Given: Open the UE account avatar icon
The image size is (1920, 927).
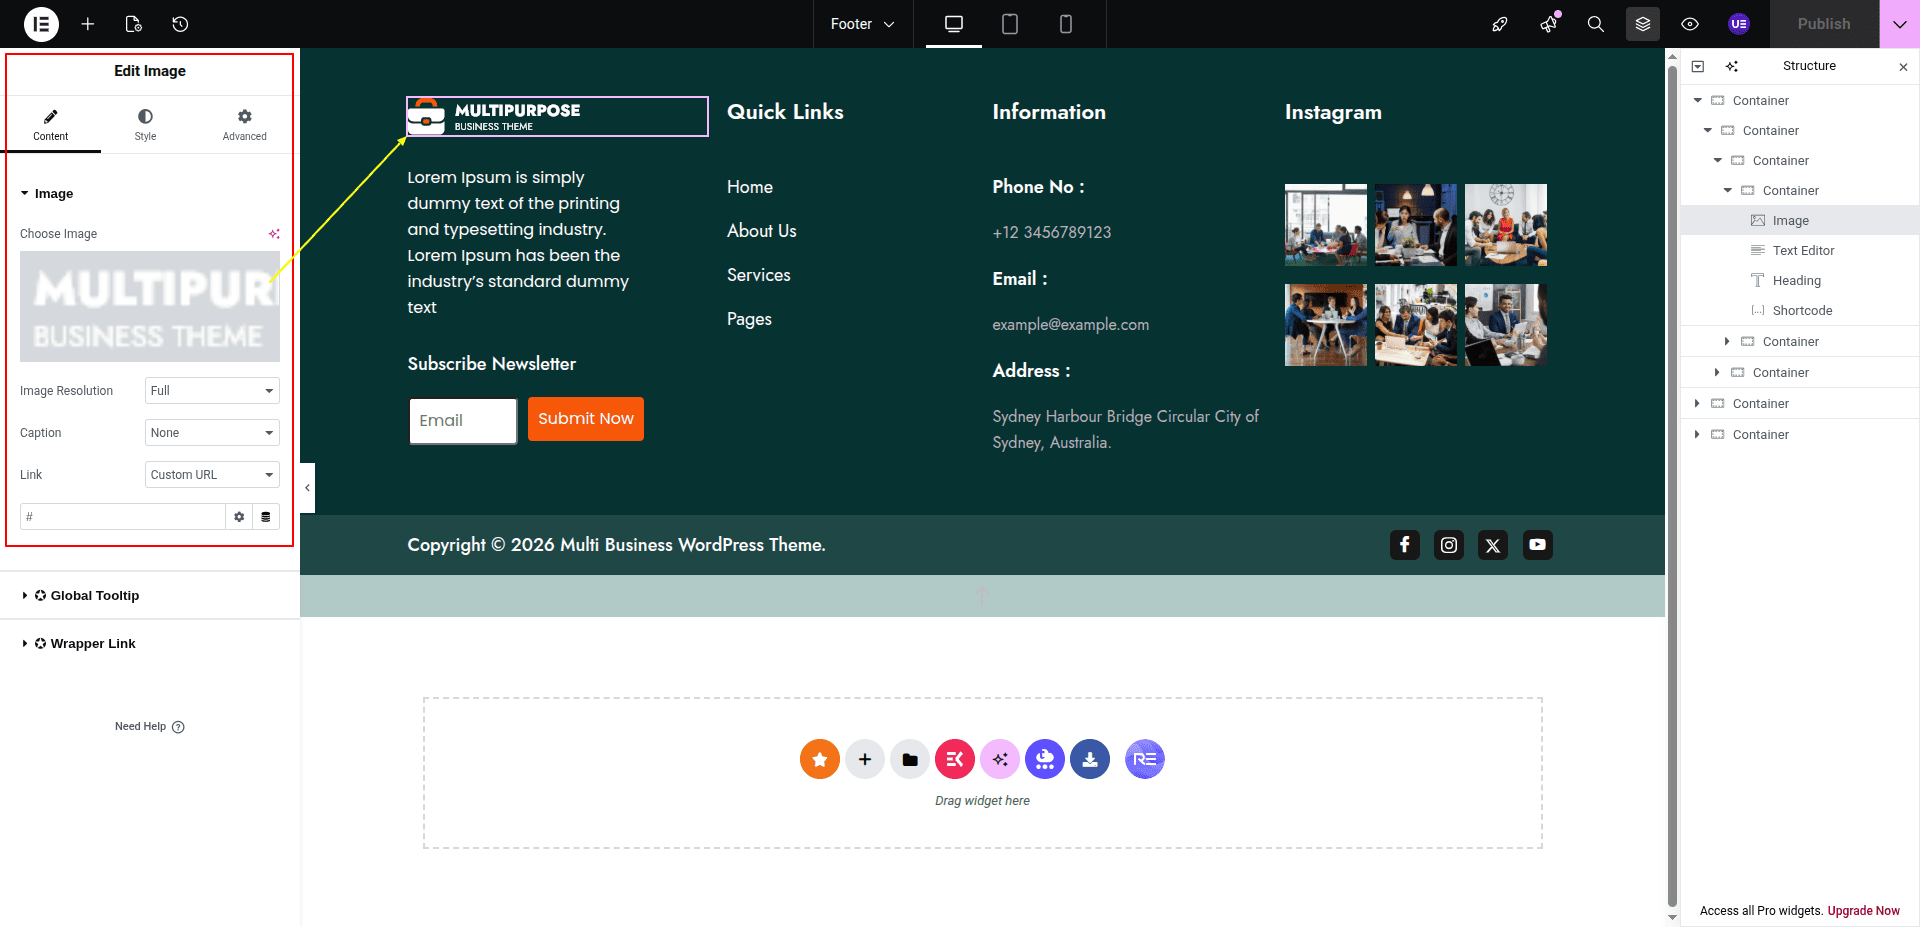Looking at the screenshot, I should [1739, 24].
